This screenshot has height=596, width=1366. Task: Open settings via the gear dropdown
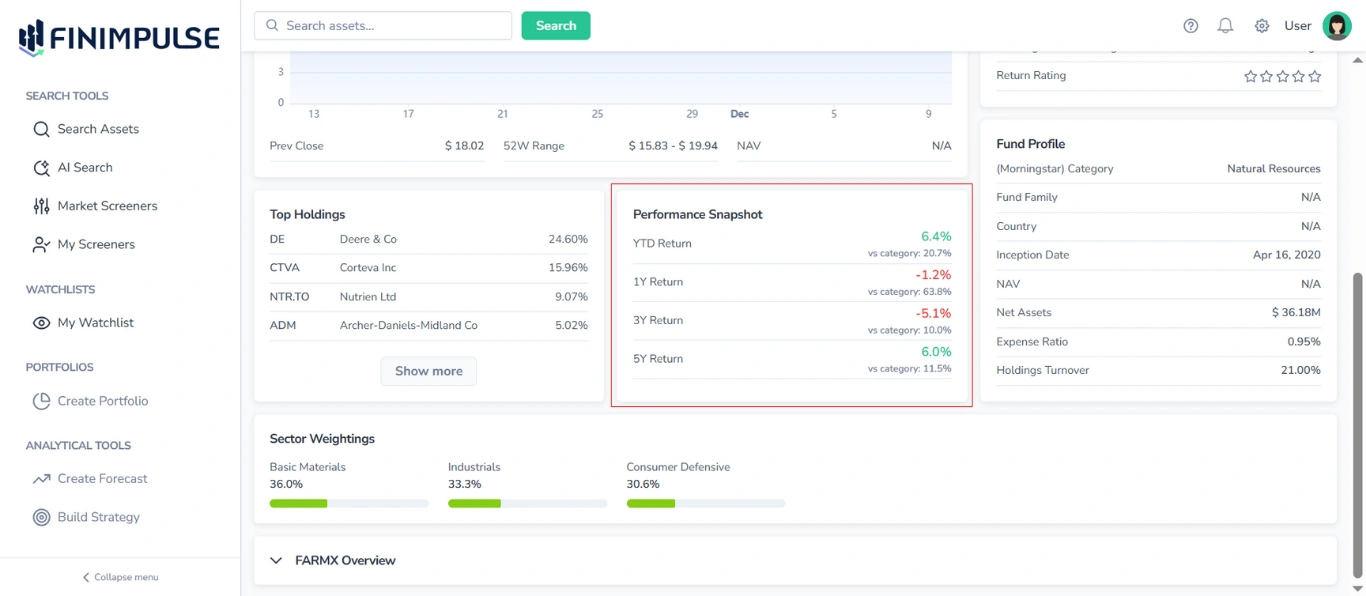pyautogui.click(x=1261, y=26)
